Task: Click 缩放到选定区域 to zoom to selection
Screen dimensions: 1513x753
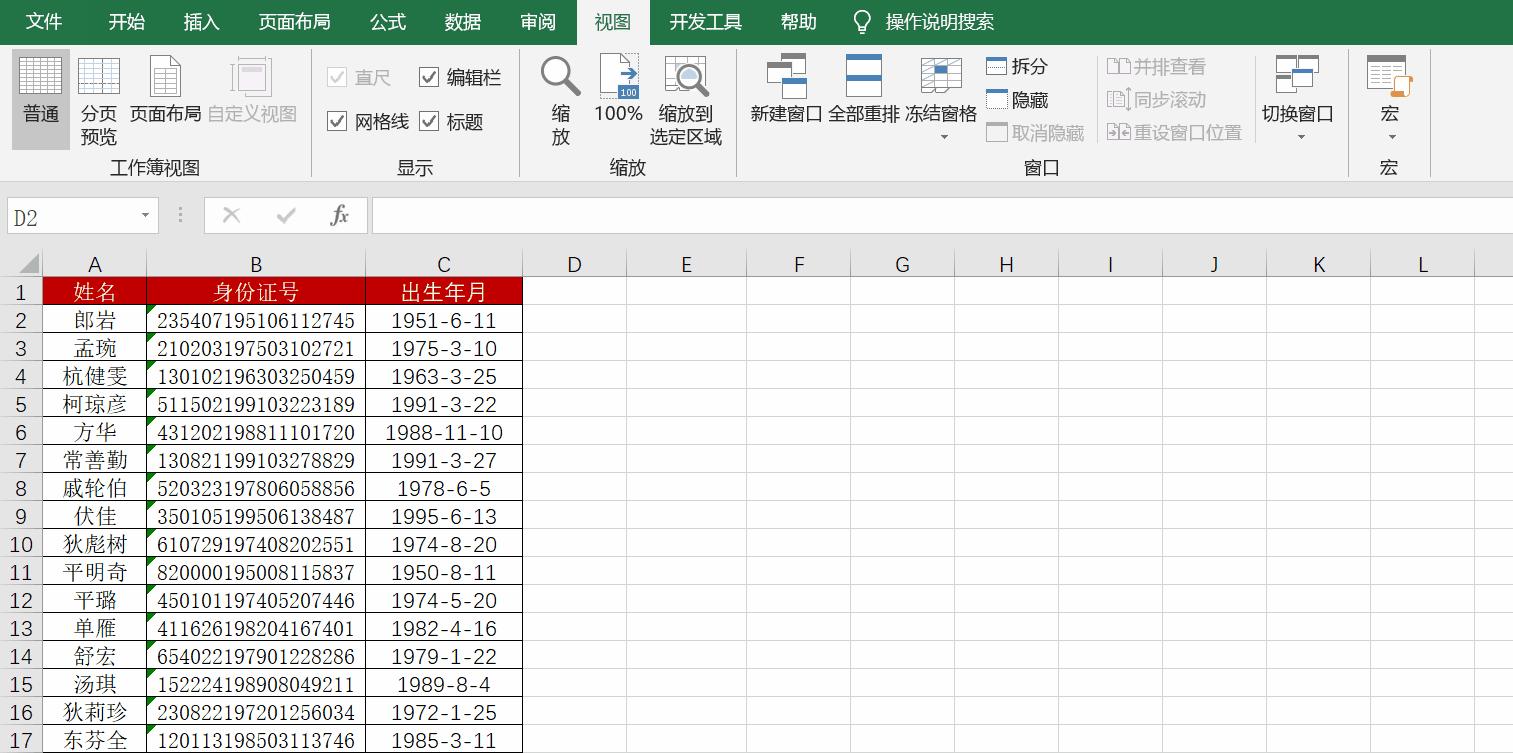Action: (x=685, y=97)
